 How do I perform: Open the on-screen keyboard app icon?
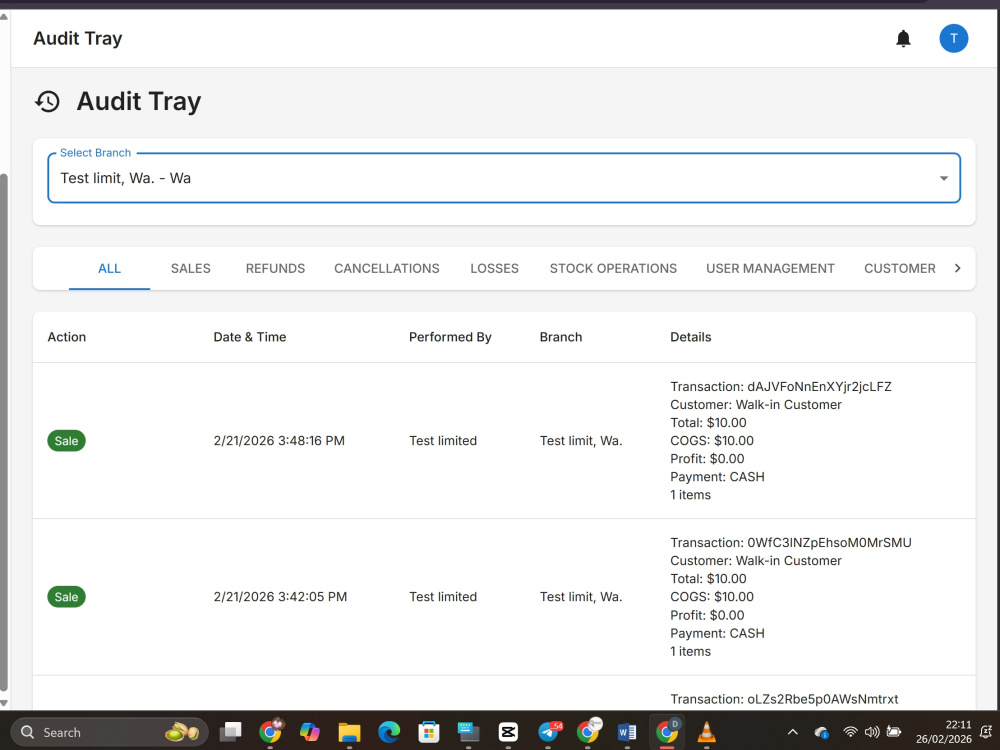(468, 732)
